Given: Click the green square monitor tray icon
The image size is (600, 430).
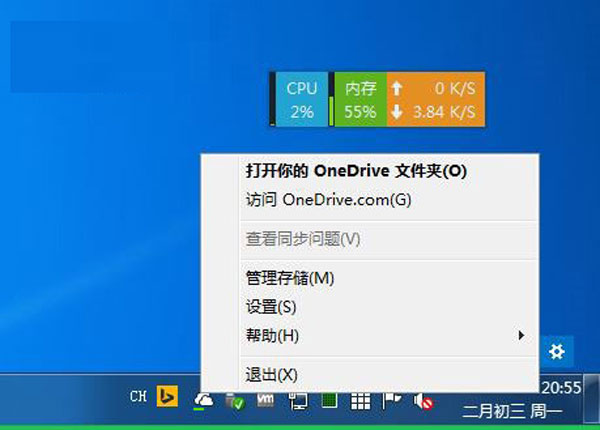Looking at the screenshot, I should click(329, 400).
